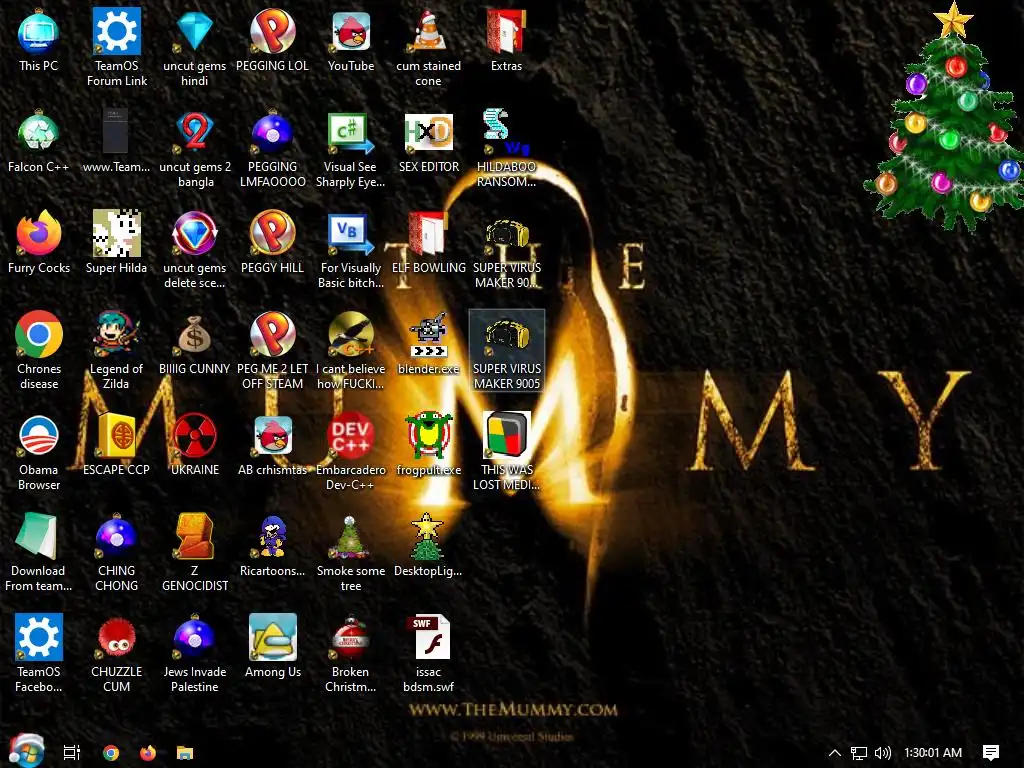This screenshot has width=1024, height=768.
Task: Click the 1:30:01 AM taskbar clock
Action: point(933,753)
